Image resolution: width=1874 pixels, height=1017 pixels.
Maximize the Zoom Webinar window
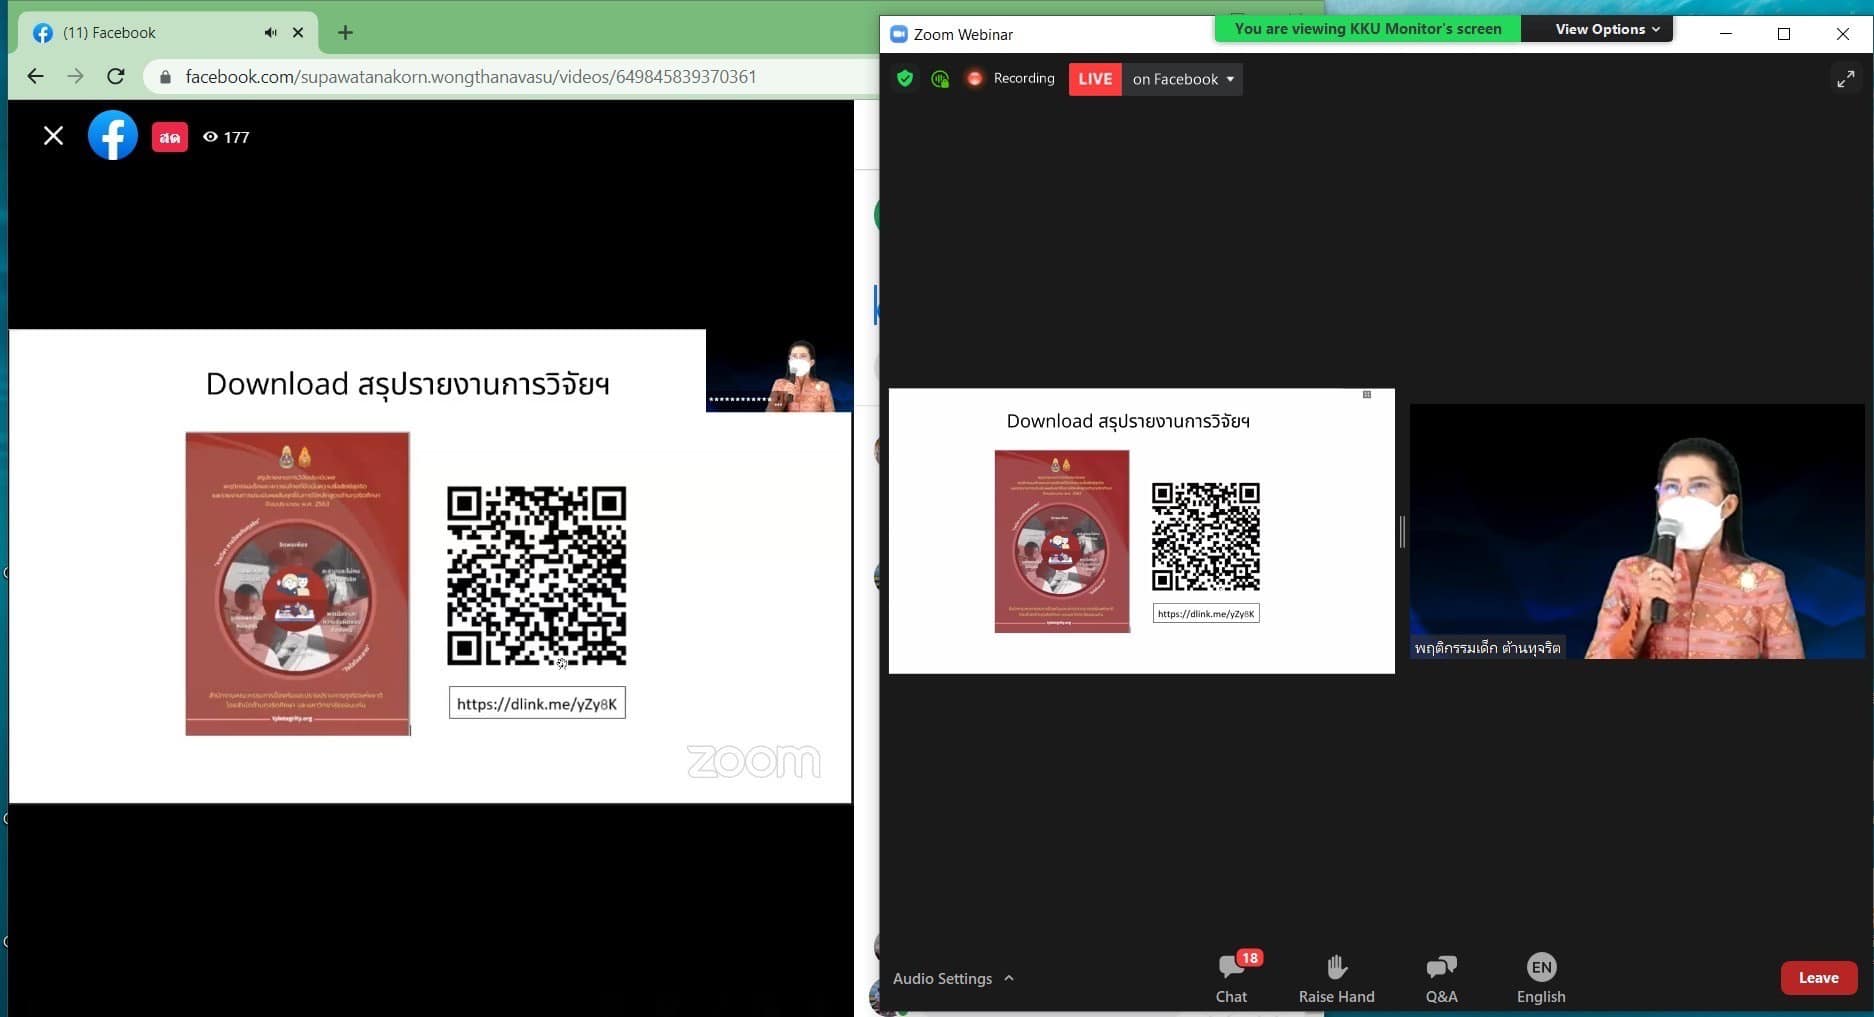[1784, 34]
